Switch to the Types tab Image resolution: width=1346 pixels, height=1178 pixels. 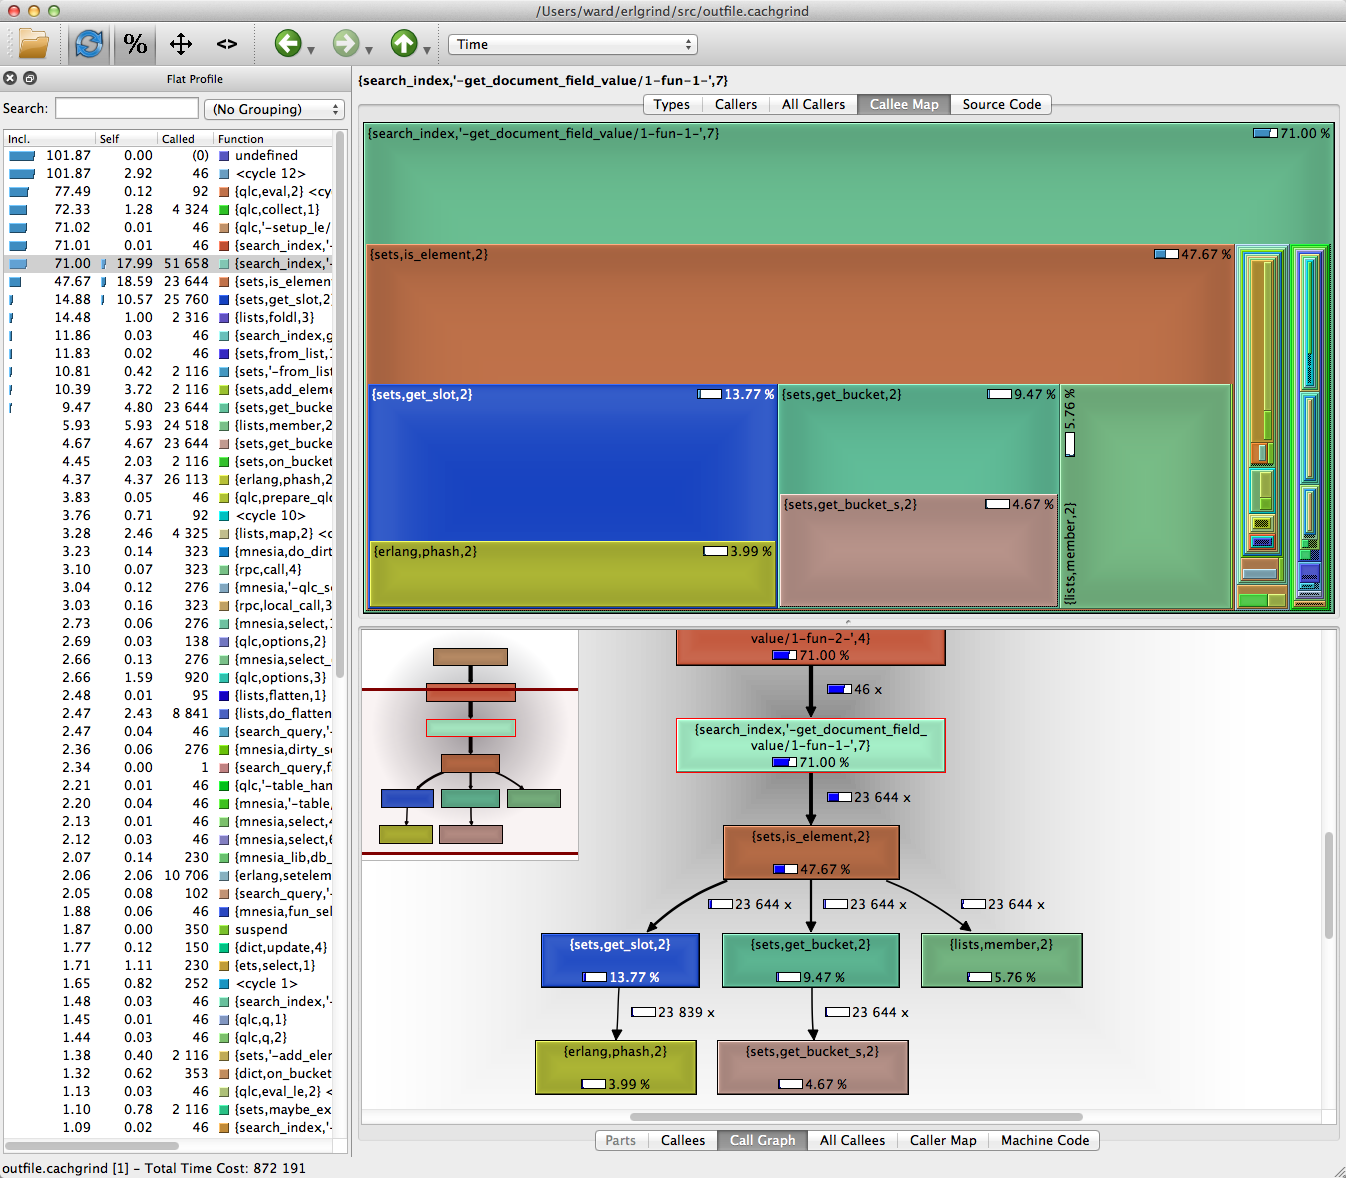click(x=672, y=104)
